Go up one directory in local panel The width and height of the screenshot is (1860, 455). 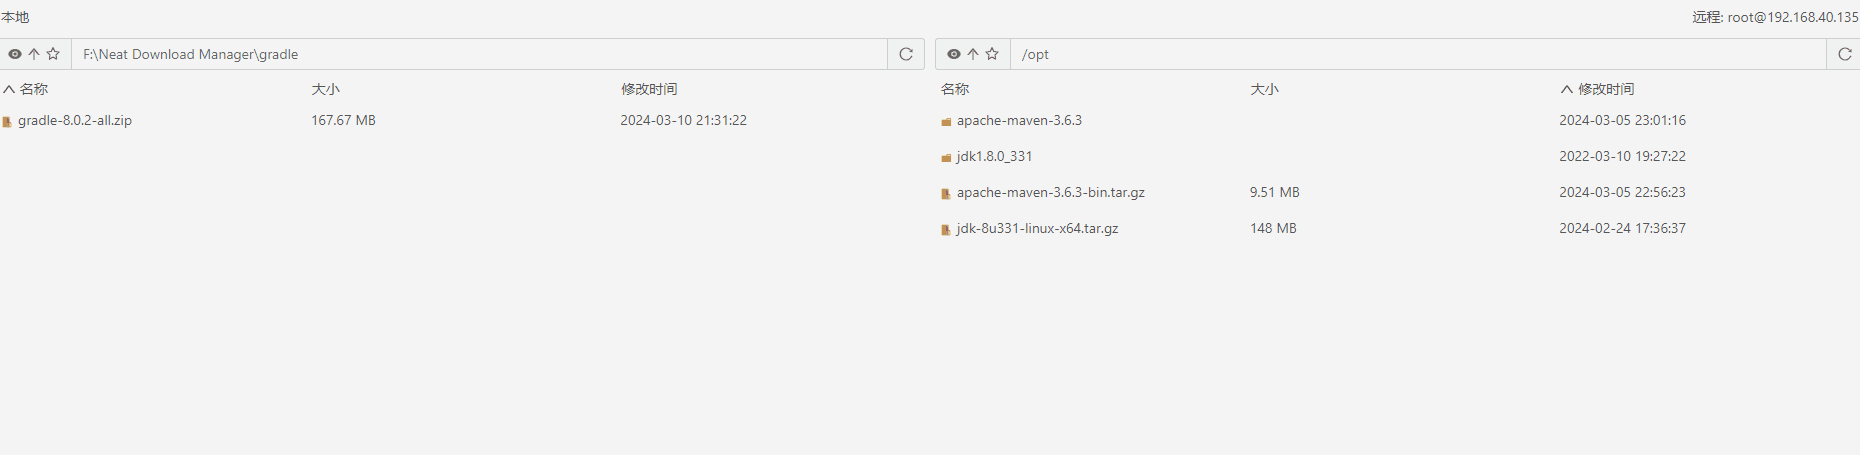tap(34, 54)
